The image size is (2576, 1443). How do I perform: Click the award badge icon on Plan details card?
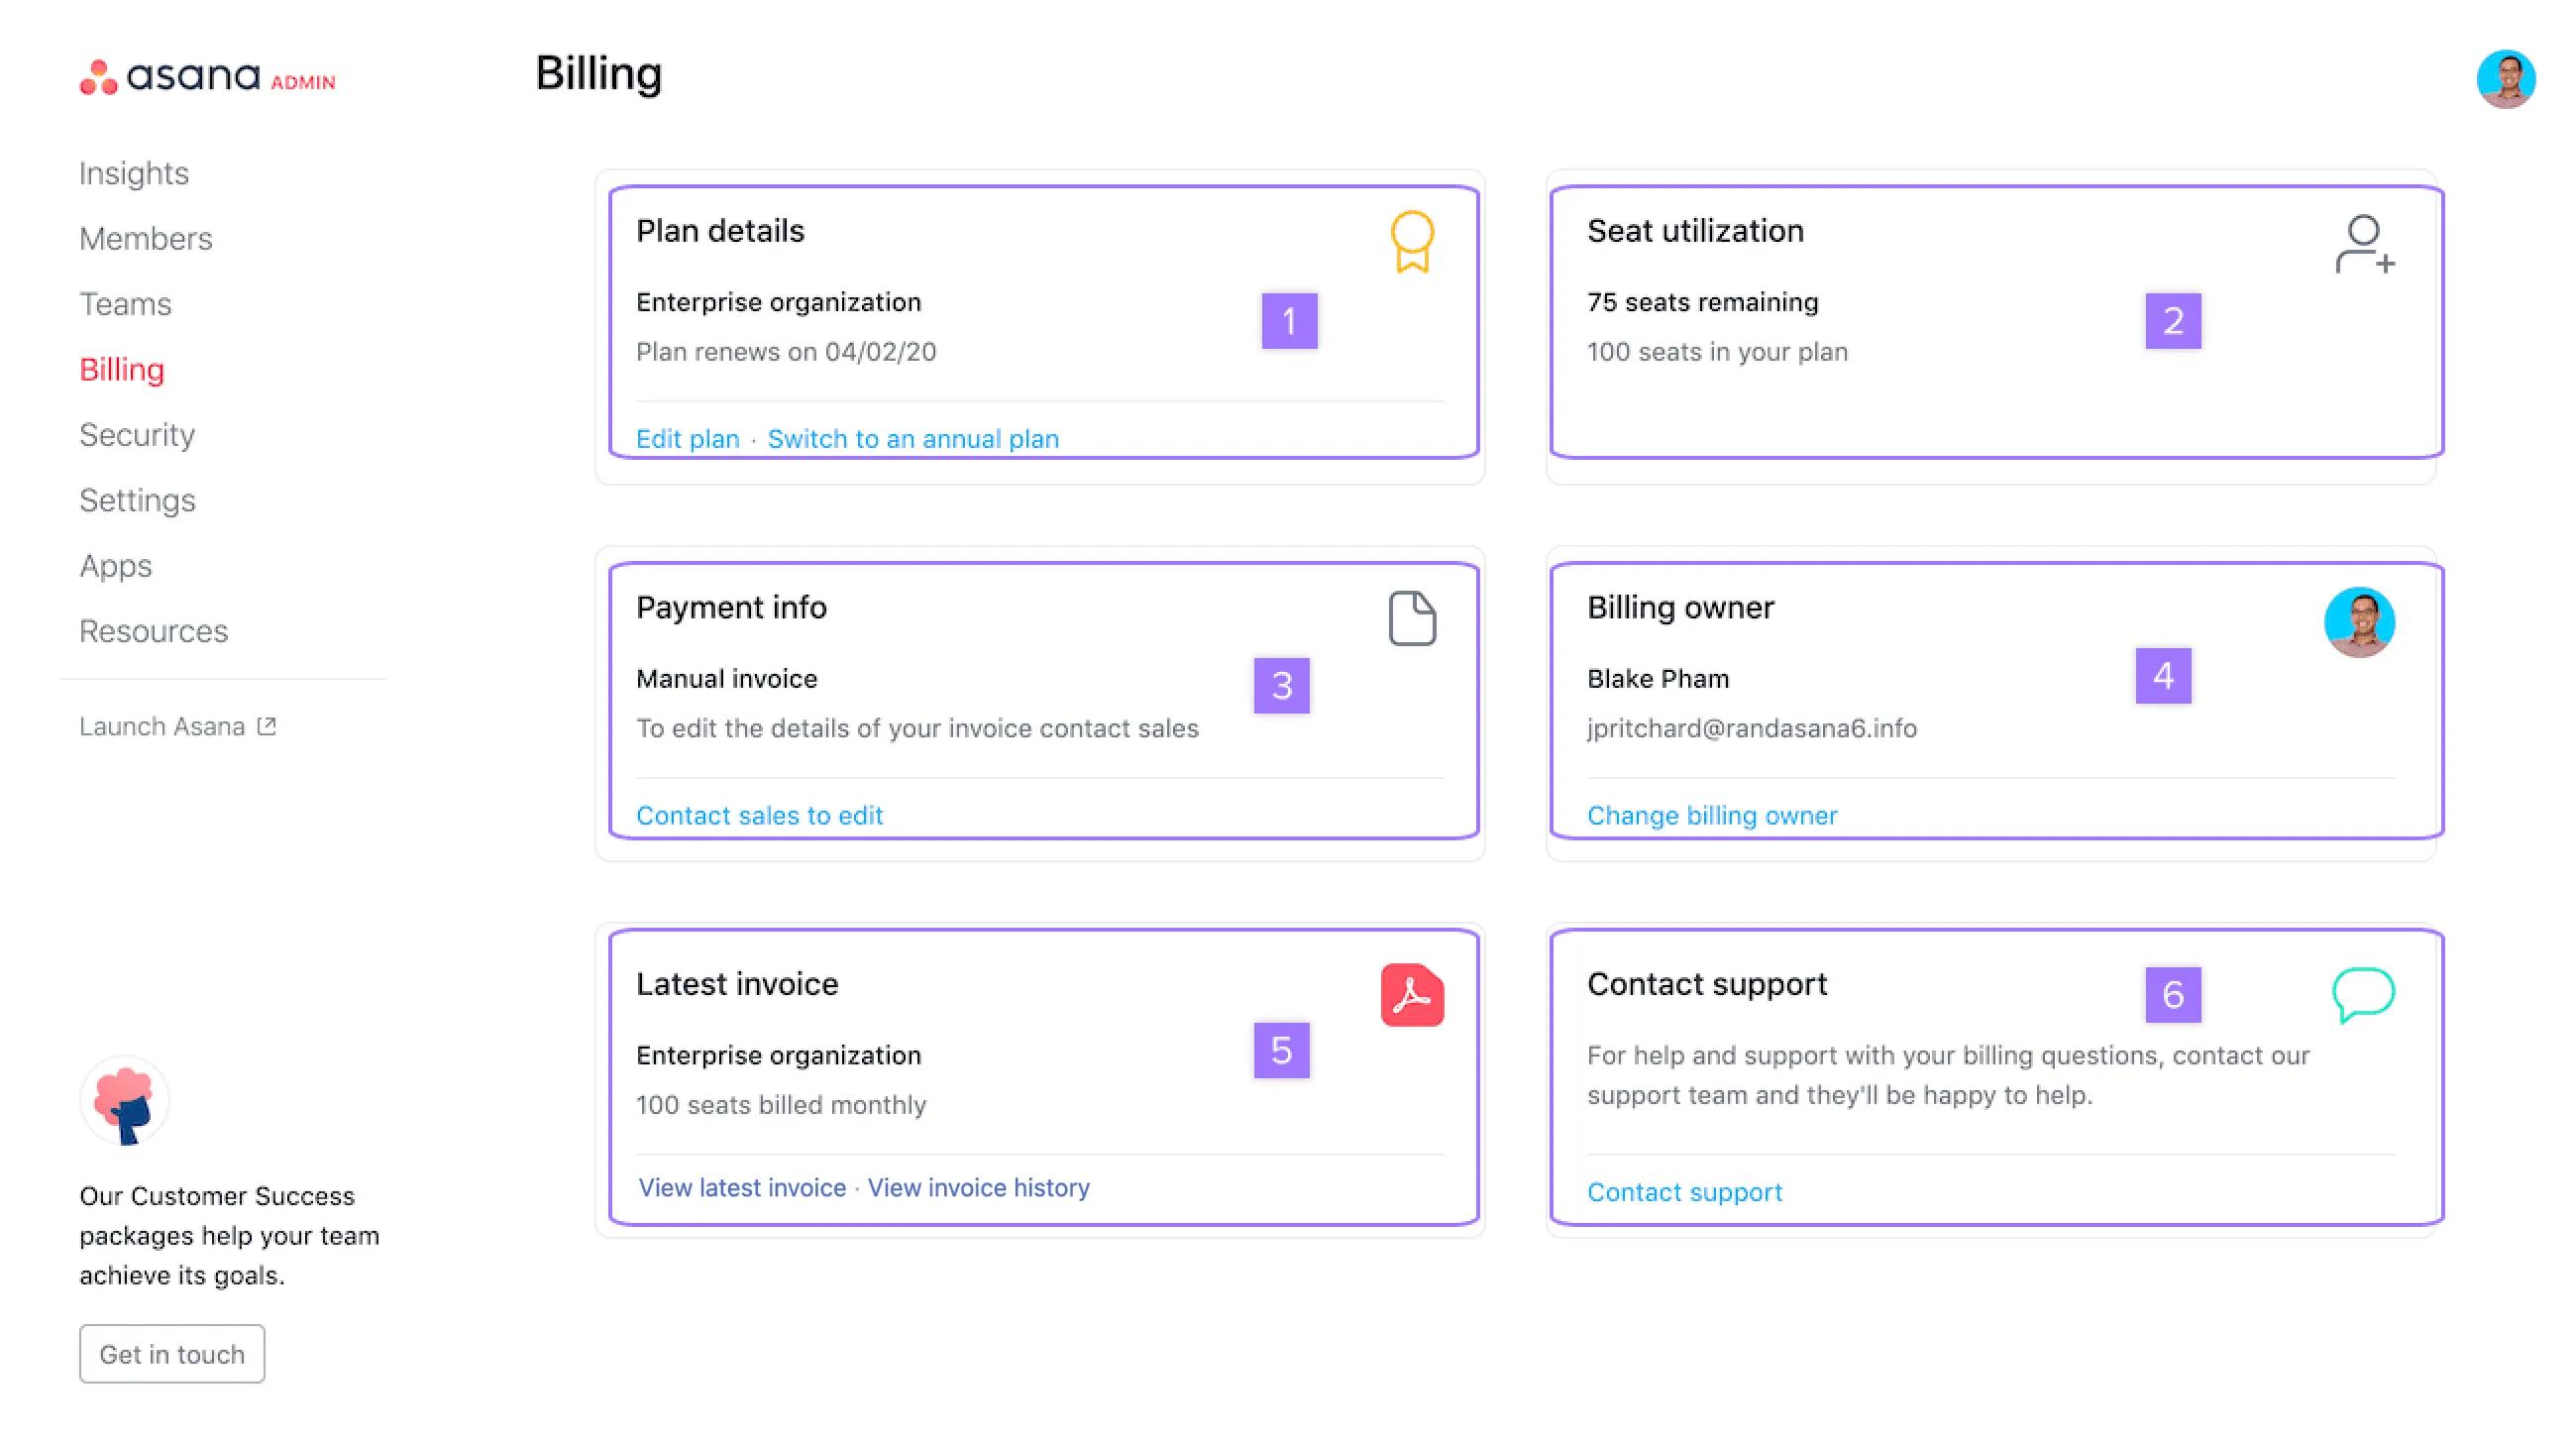tap(1412, 243)
